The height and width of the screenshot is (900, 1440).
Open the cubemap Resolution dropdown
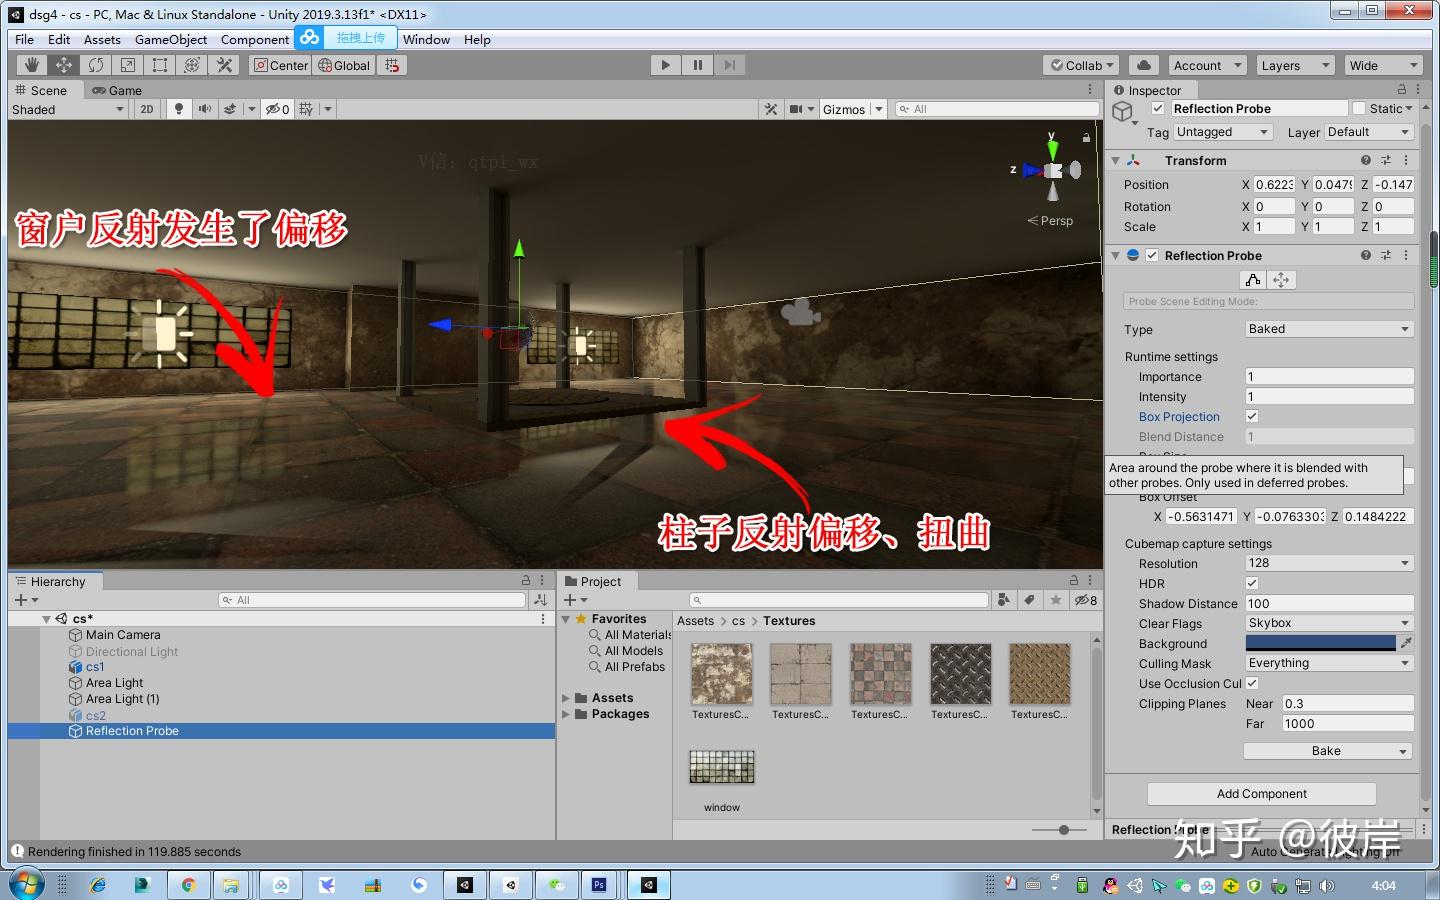click(1328, 563)
